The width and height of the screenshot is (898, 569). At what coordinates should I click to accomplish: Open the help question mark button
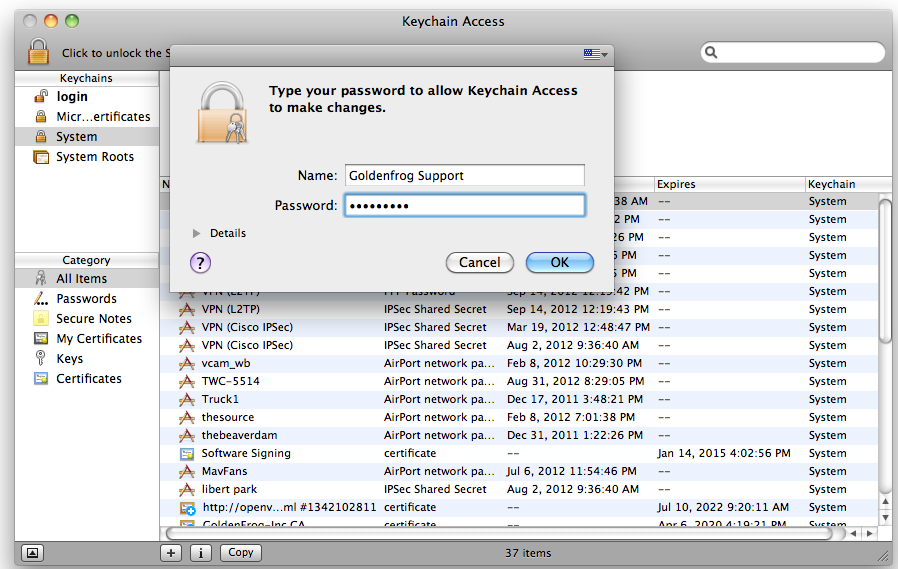point(200,263)
